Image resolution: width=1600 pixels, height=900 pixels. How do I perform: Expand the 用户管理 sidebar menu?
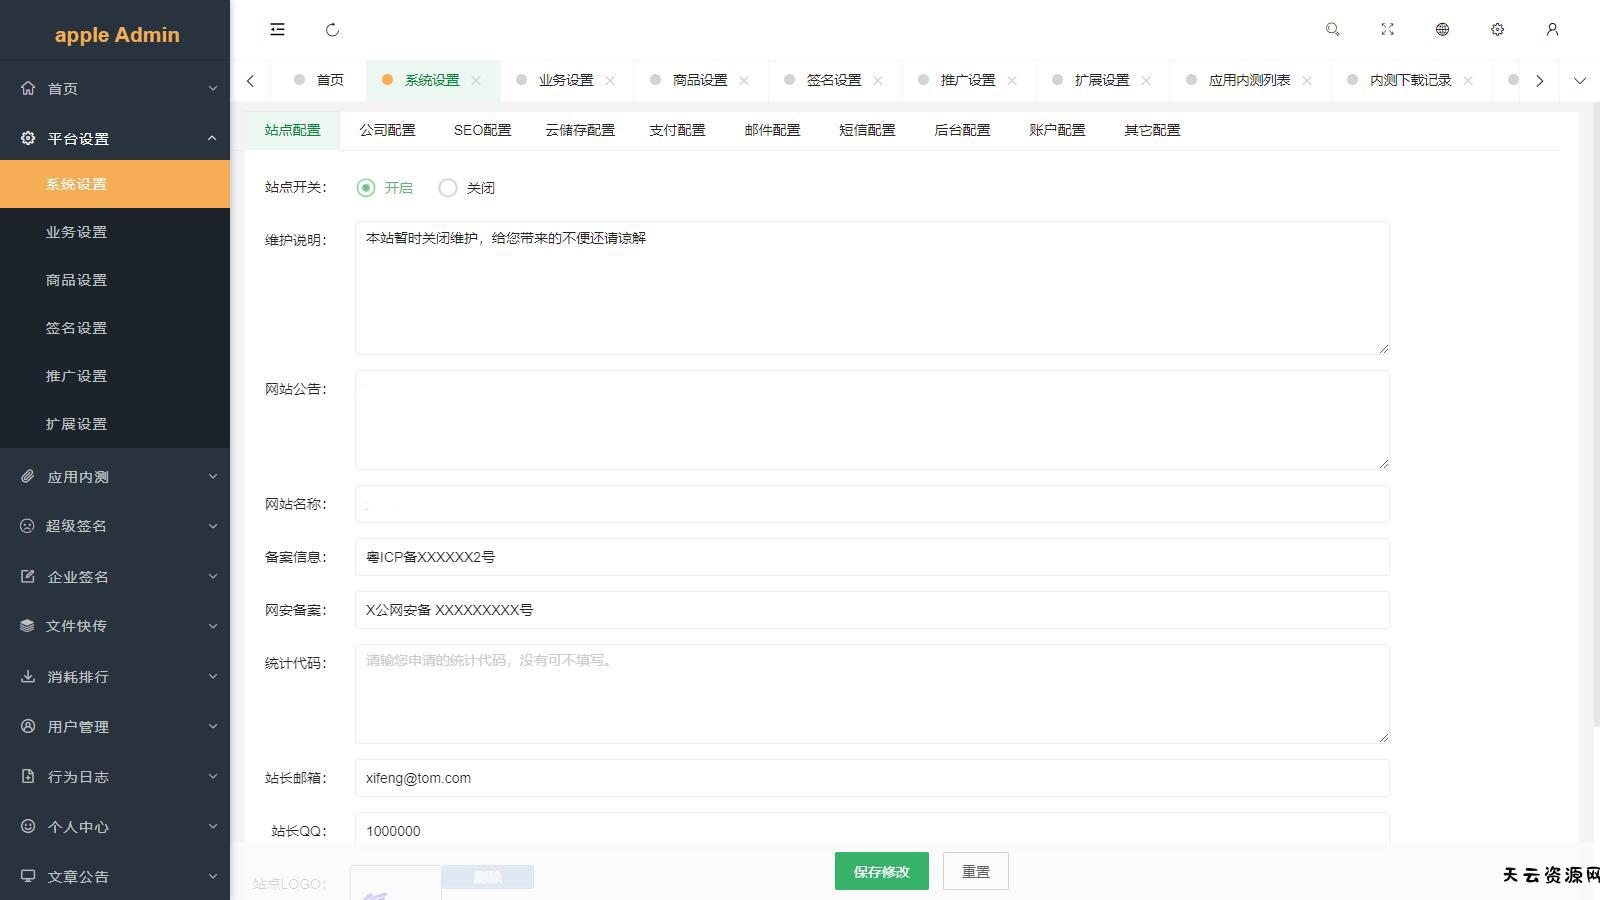[x=115, y=727]
